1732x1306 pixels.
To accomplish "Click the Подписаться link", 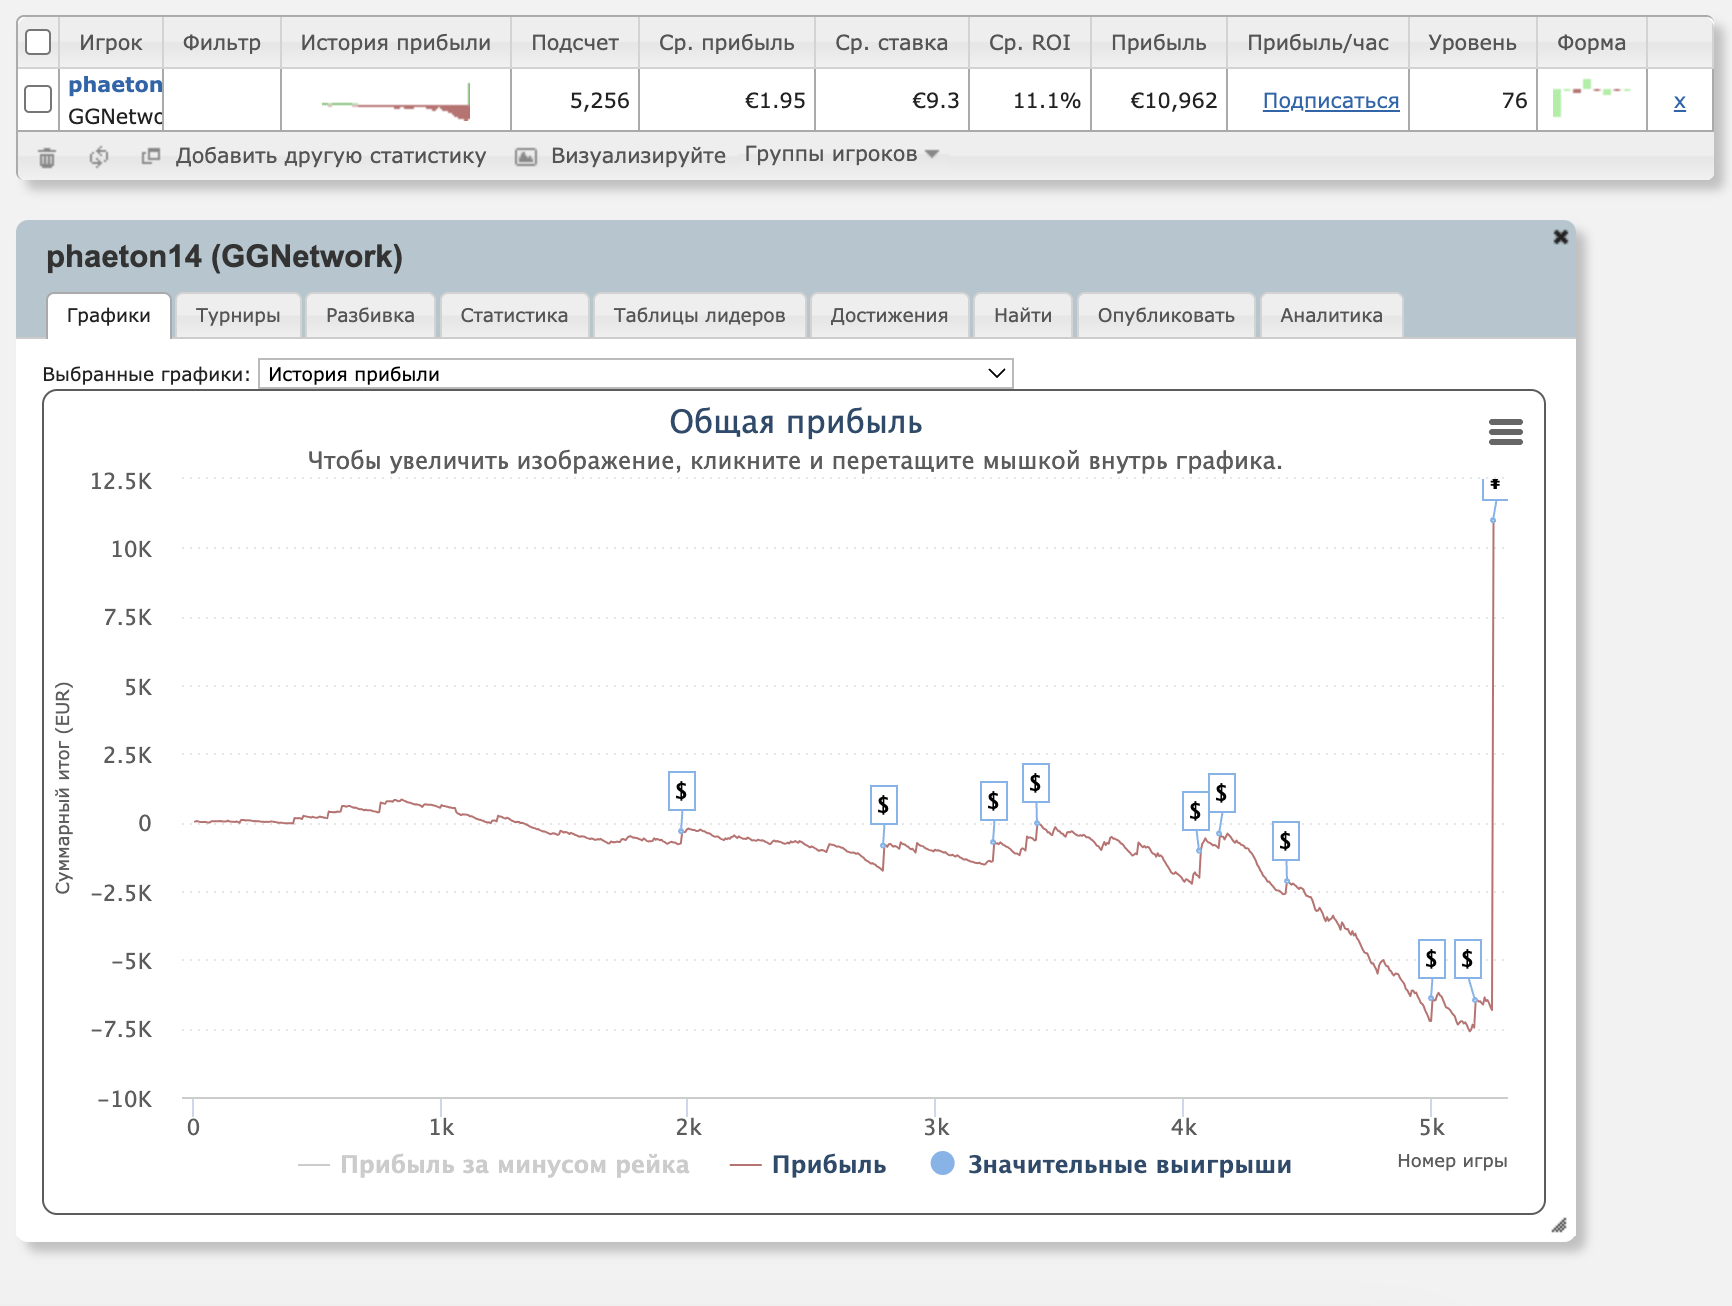I will pos(1330,101).
